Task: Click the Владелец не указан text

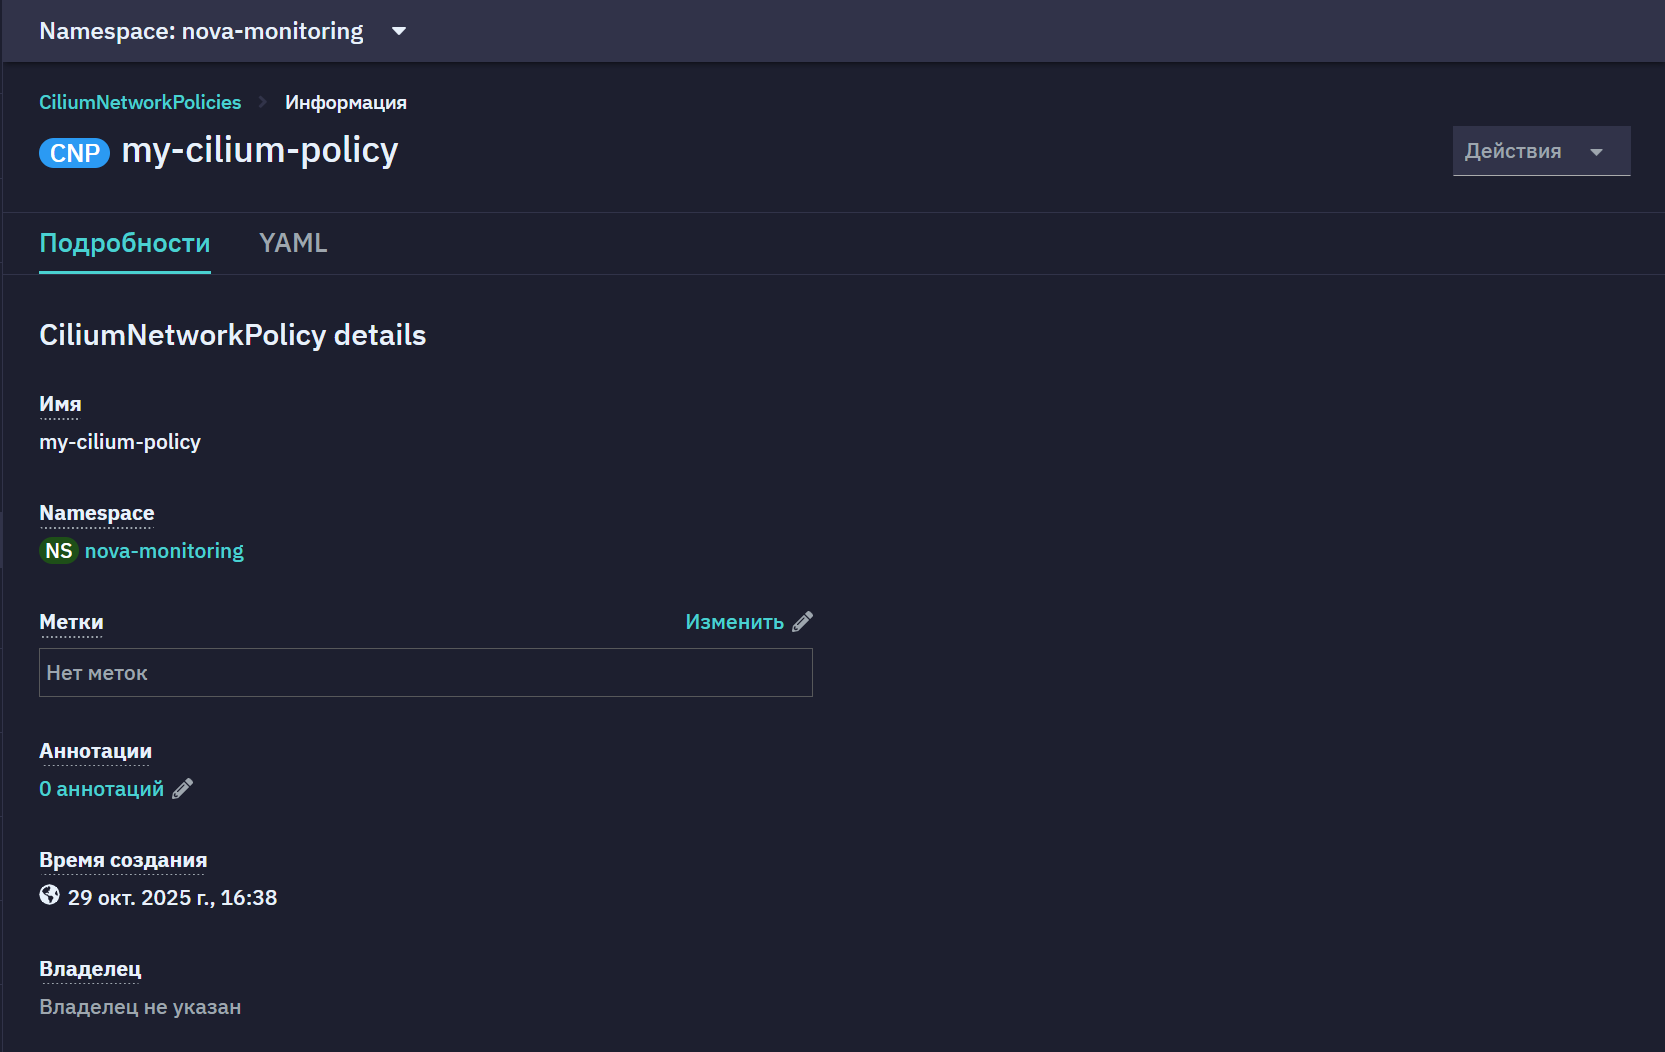Action: [140, 1007]
